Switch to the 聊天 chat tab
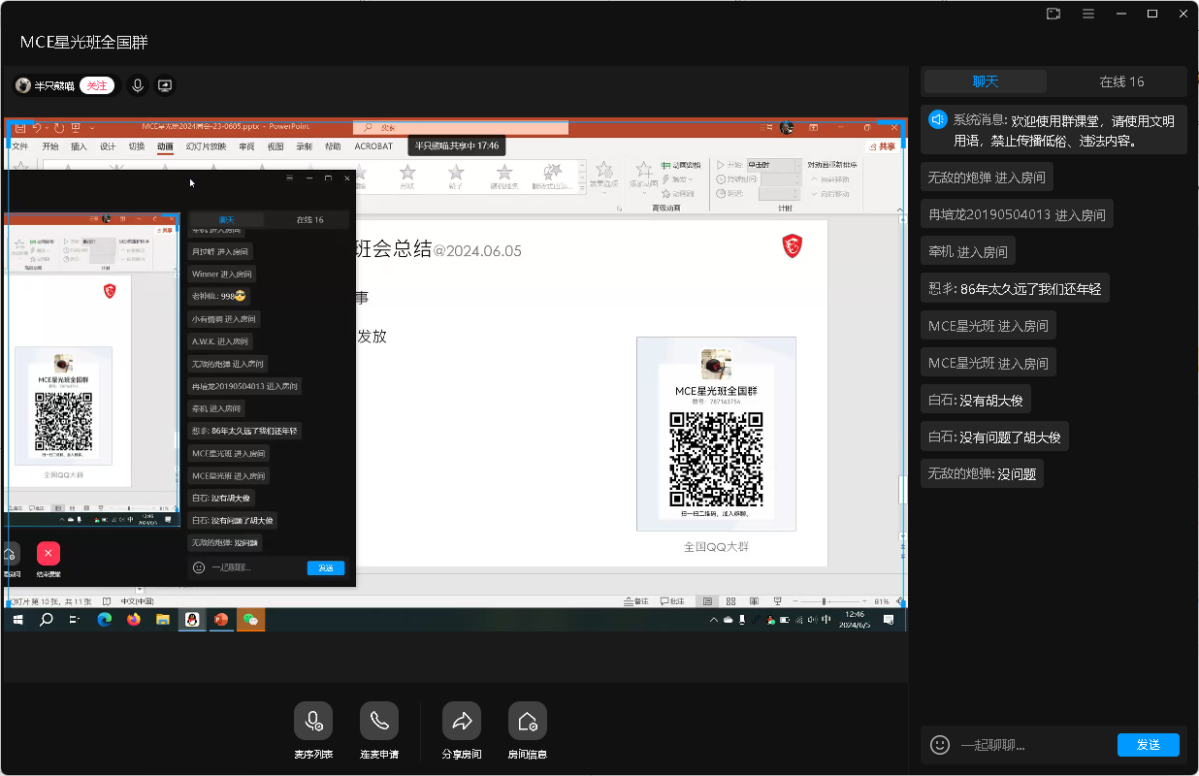The height and width of the screenshot is (776, 1199). click(x=986, y=82)
